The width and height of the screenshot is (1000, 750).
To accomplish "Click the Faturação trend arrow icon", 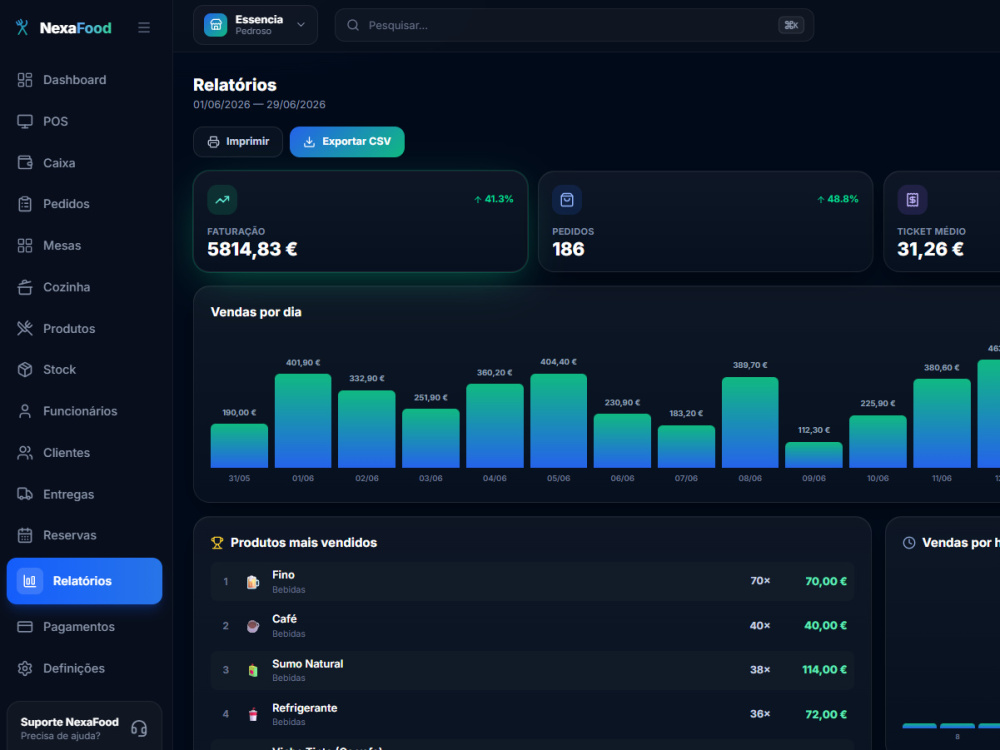I will [x=222, y=200].
